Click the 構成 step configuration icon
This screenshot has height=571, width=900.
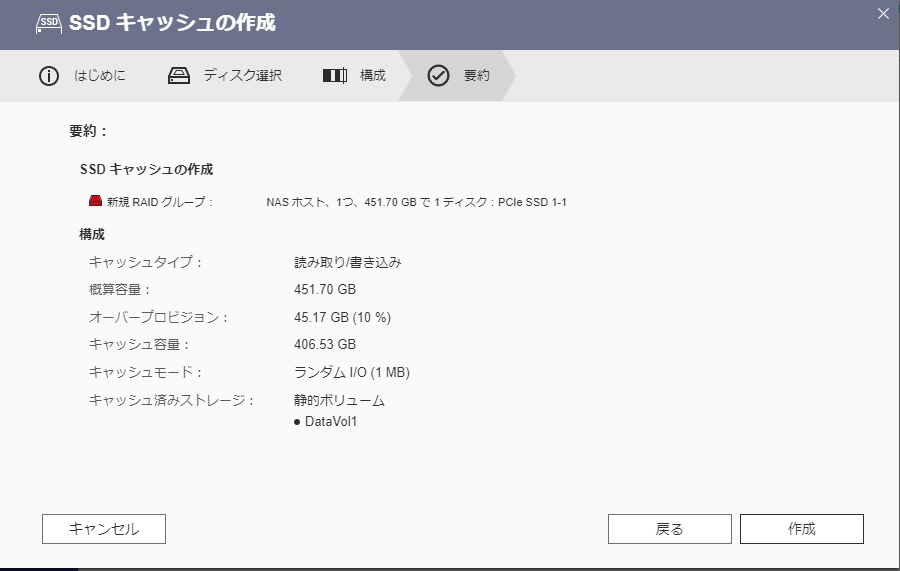tap(335, 76)
